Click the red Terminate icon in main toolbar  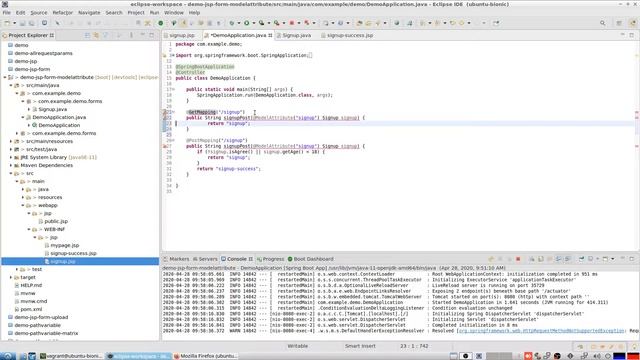(x=292, y=23)
